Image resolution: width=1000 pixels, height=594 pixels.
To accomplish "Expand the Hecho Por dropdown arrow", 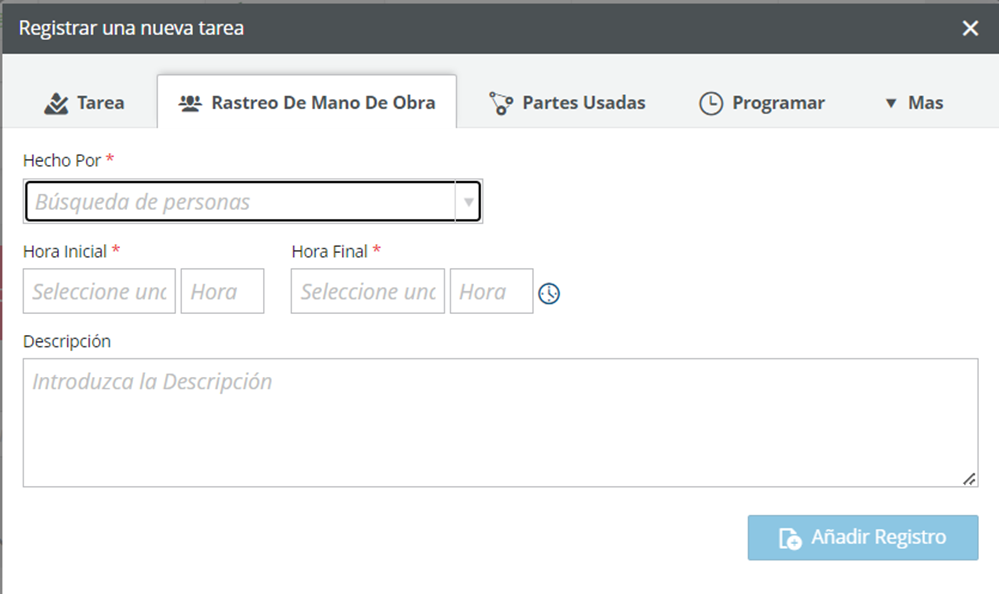I will tap(469, 202).
